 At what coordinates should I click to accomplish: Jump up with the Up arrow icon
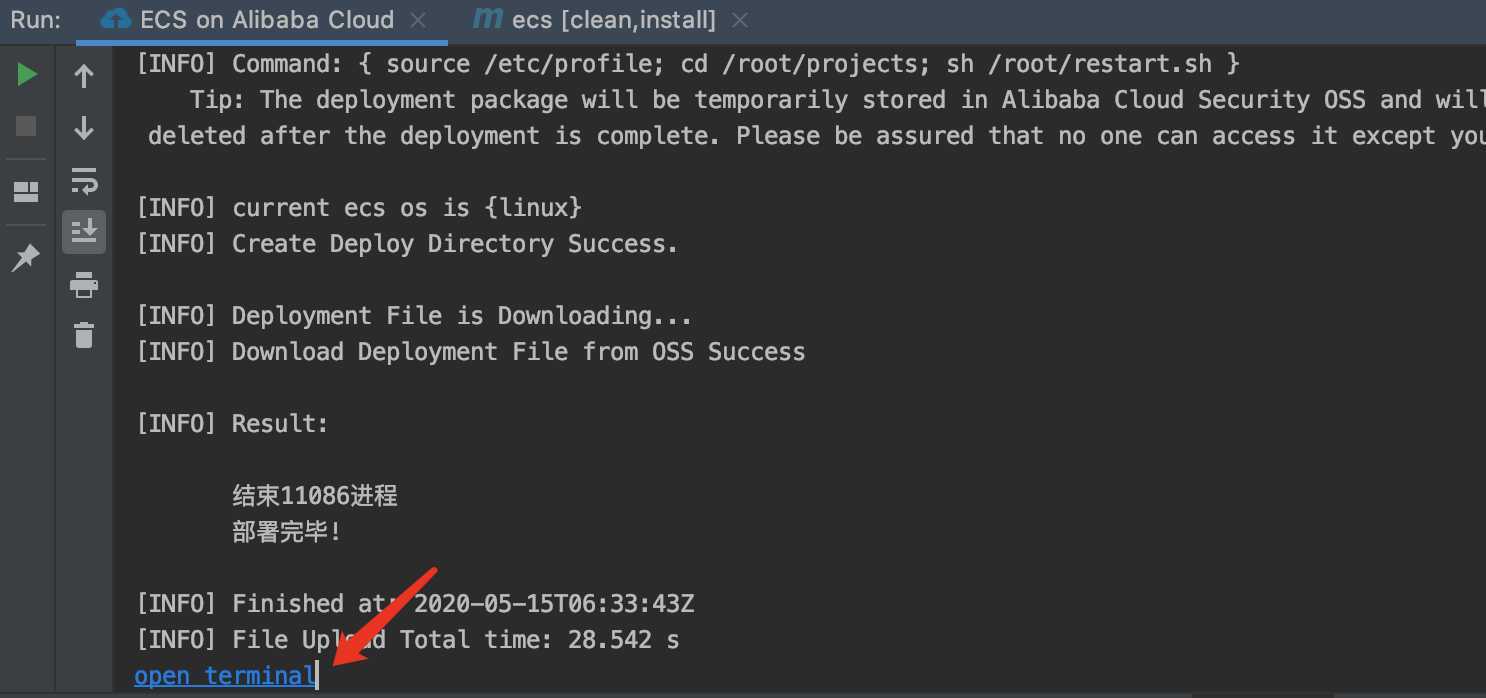click(x=84, y=76)
